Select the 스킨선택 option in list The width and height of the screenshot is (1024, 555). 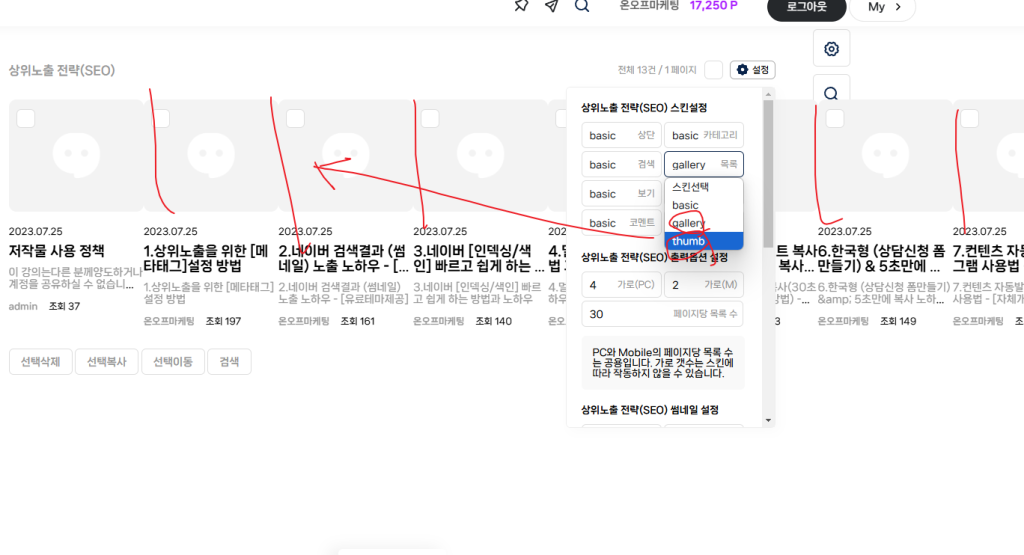703,187
